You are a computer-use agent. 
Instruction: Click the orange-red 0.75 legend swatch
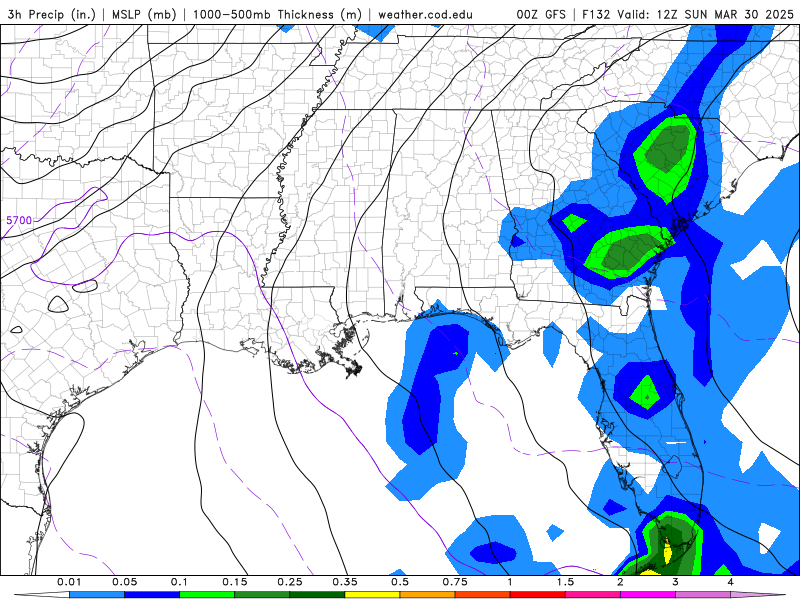click(483, 595)
